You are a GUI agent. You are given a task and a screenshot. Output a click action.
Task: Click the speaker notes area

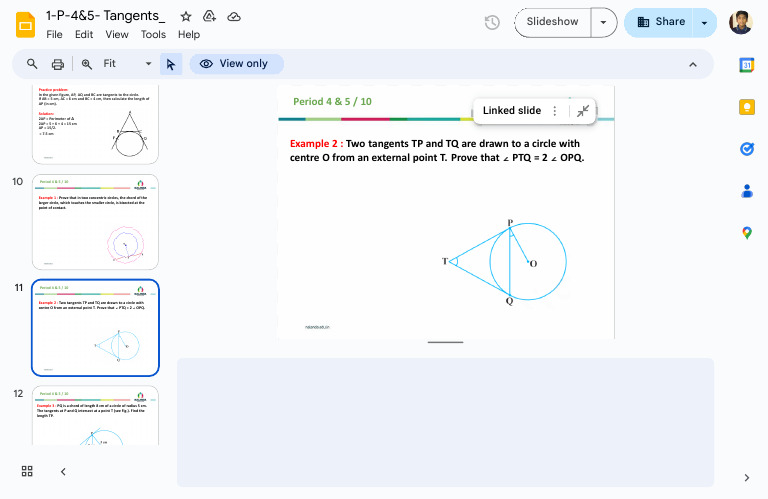tap(445, 422)
